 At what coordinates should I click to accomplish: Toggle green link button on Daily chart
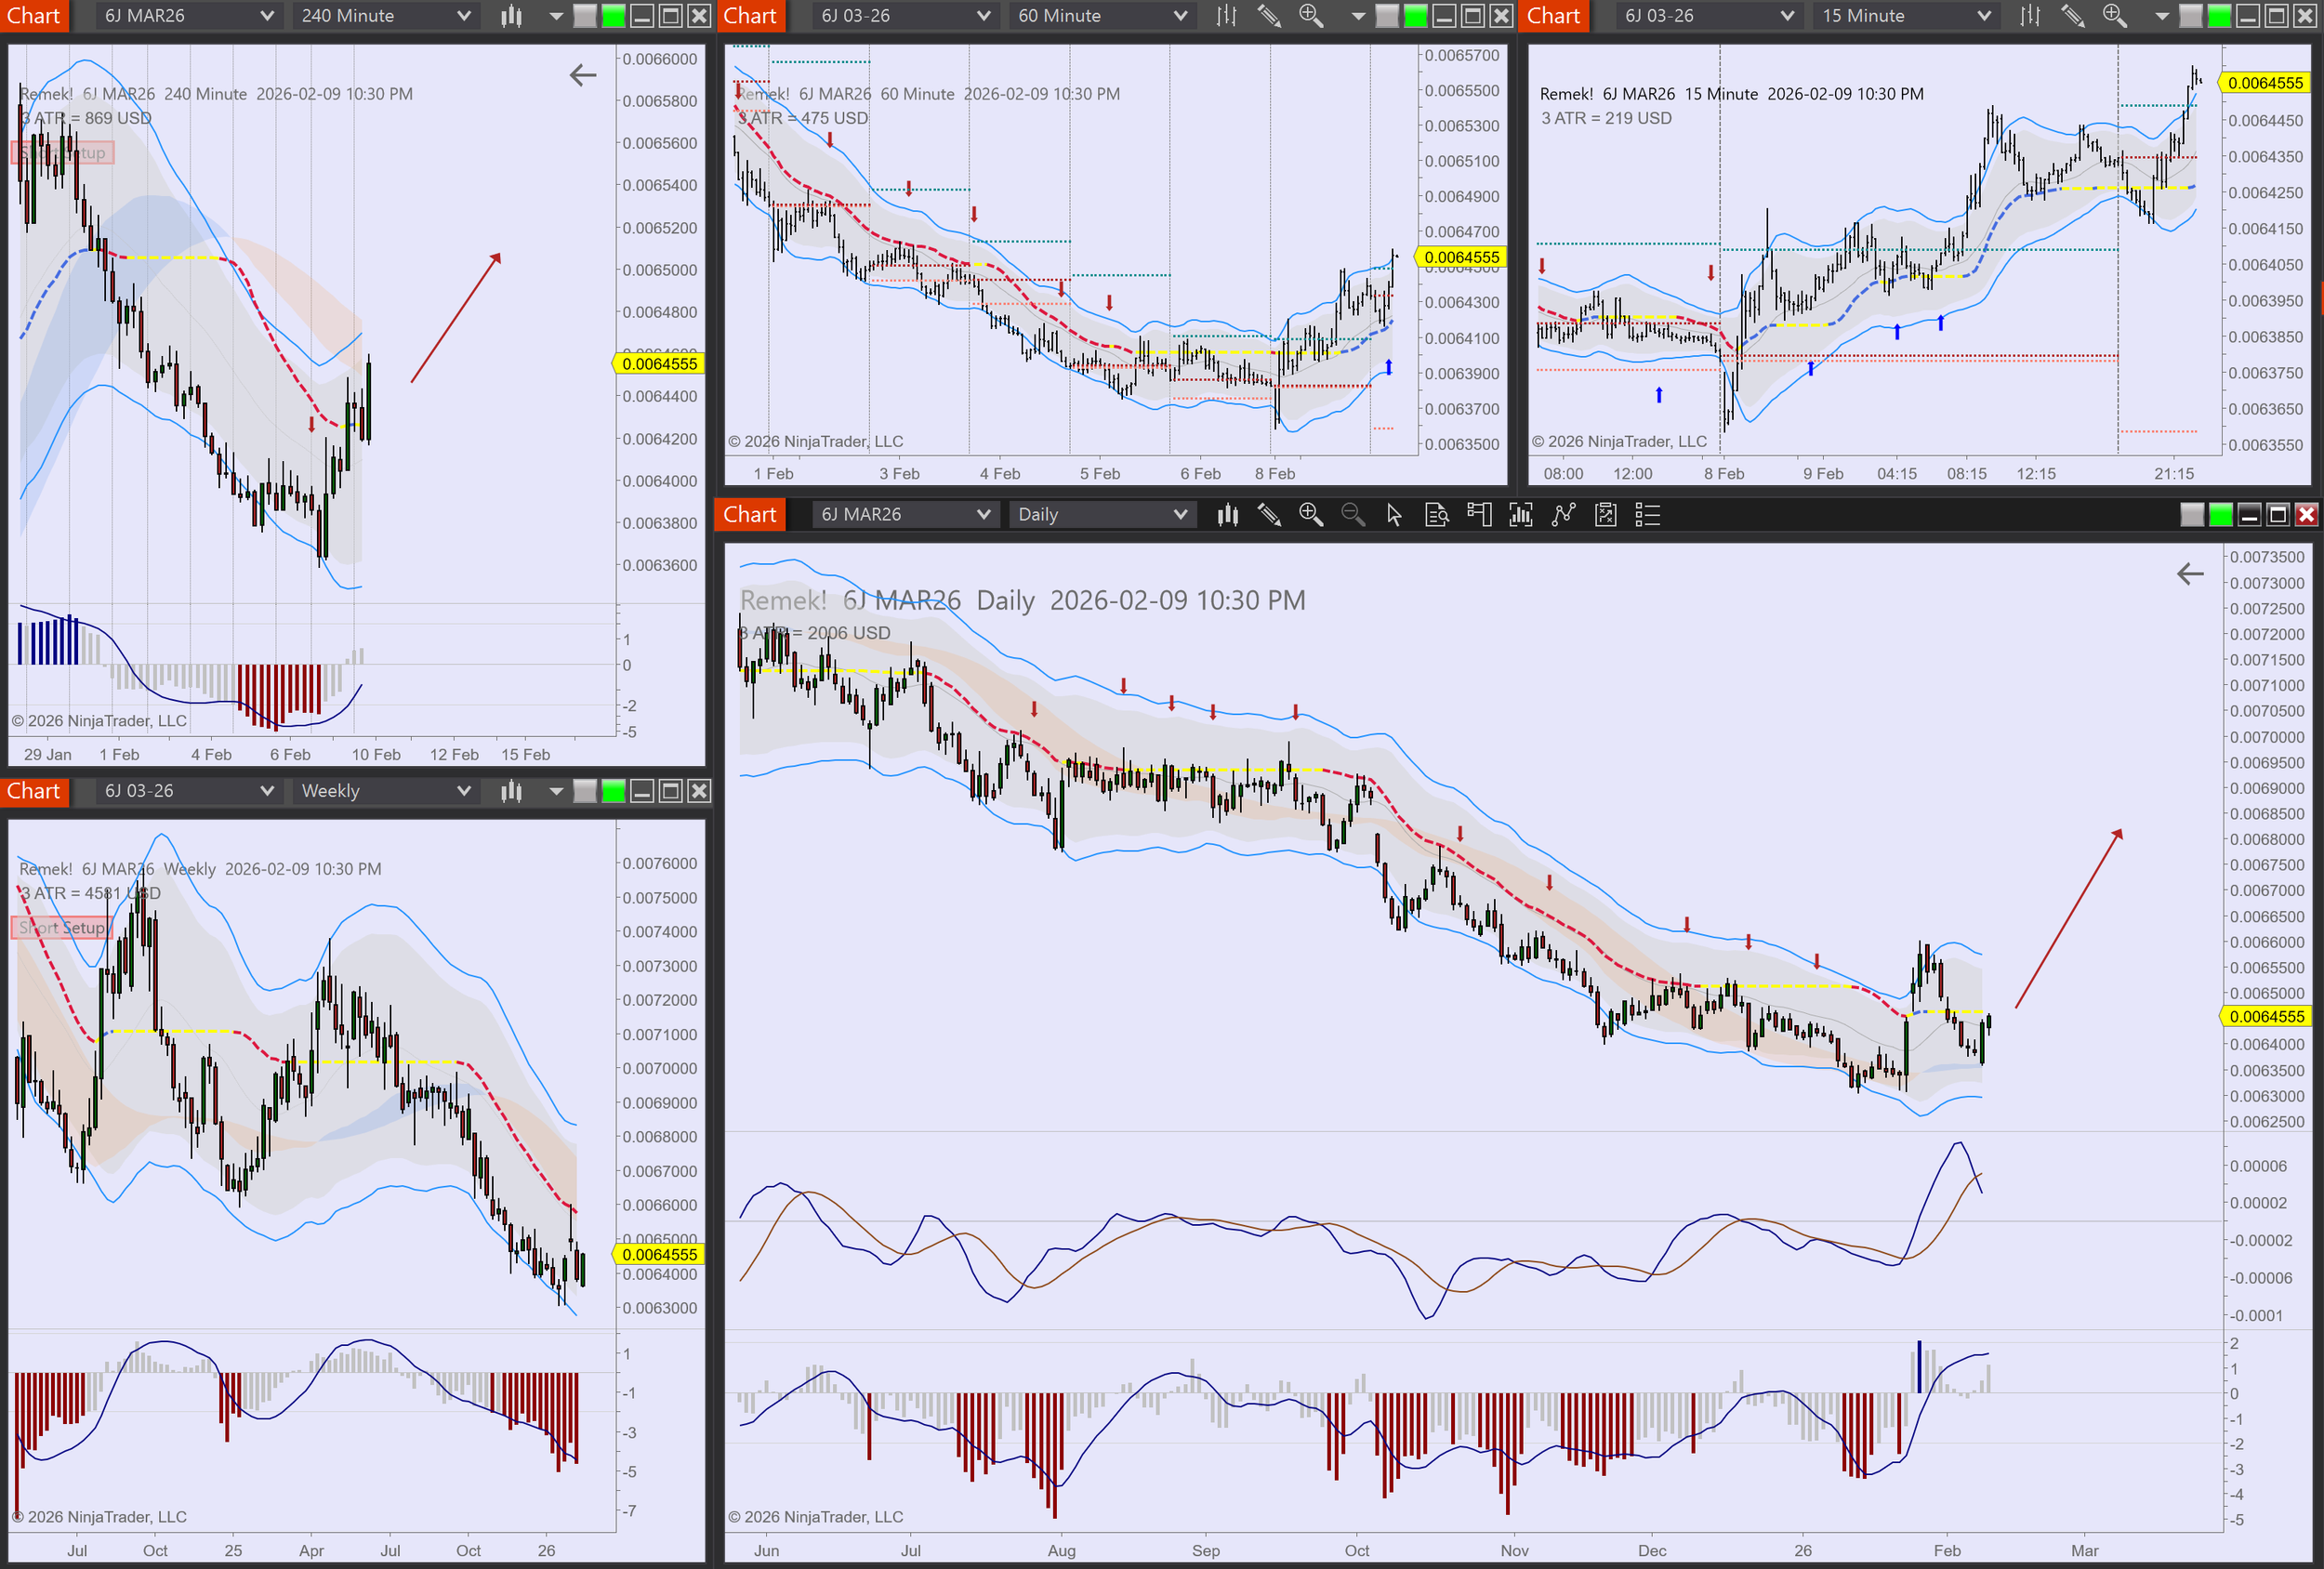(x=2220, y=514)
